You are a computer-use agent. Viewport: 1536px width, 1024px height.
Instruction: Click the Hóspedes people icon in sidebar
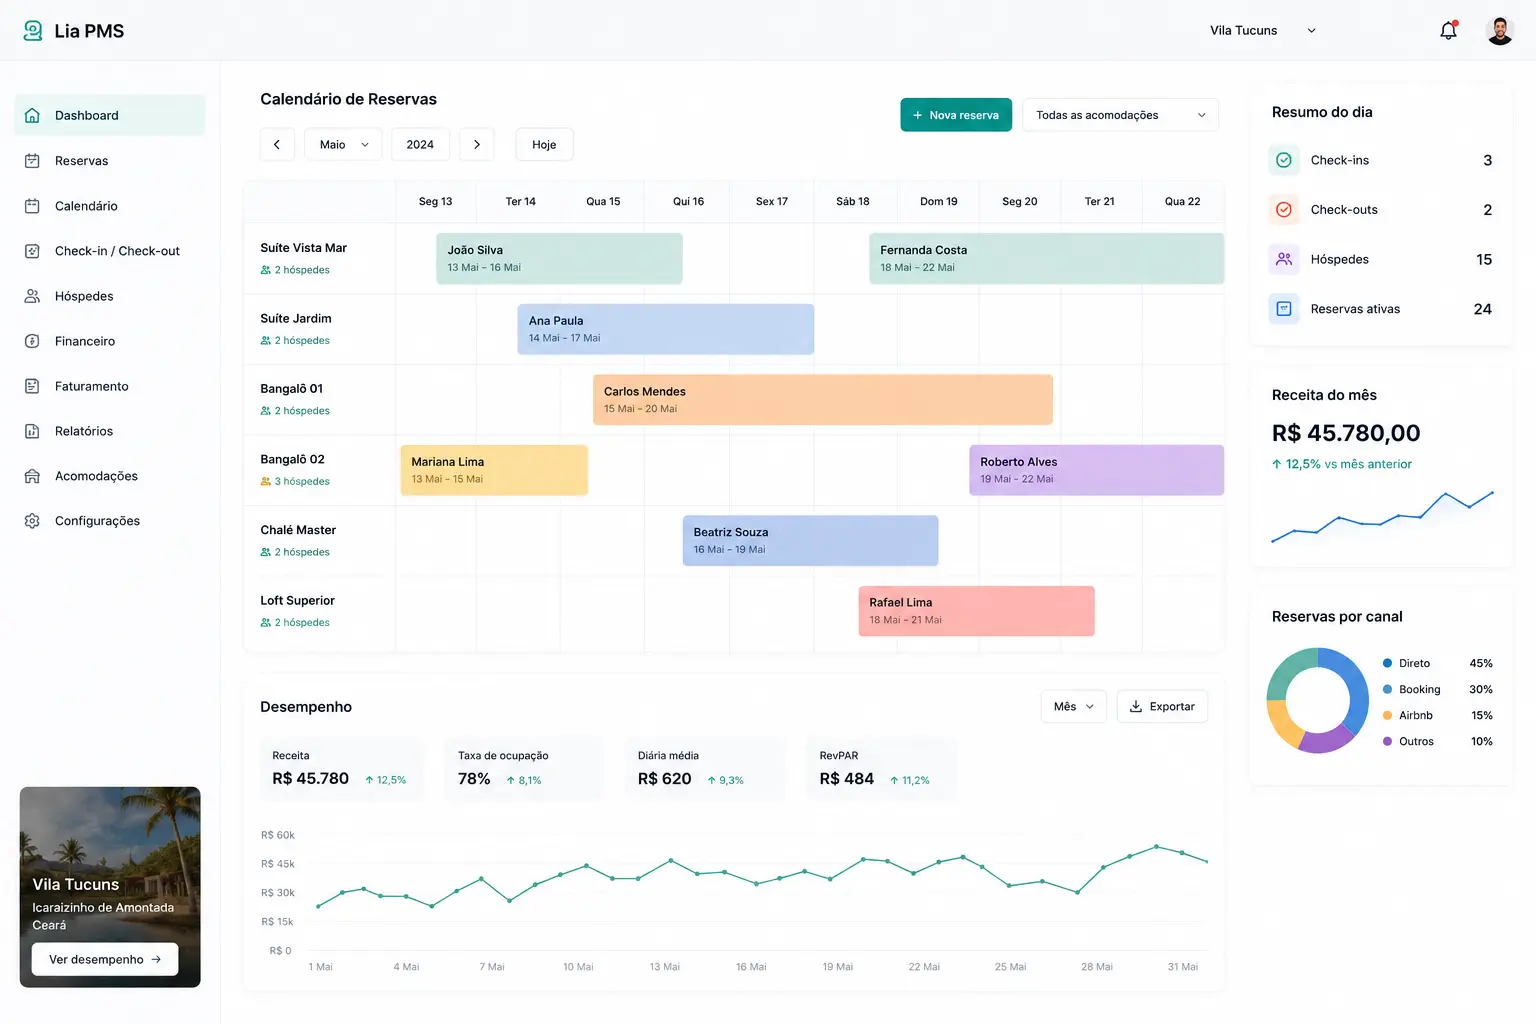(x=32, y=296)
